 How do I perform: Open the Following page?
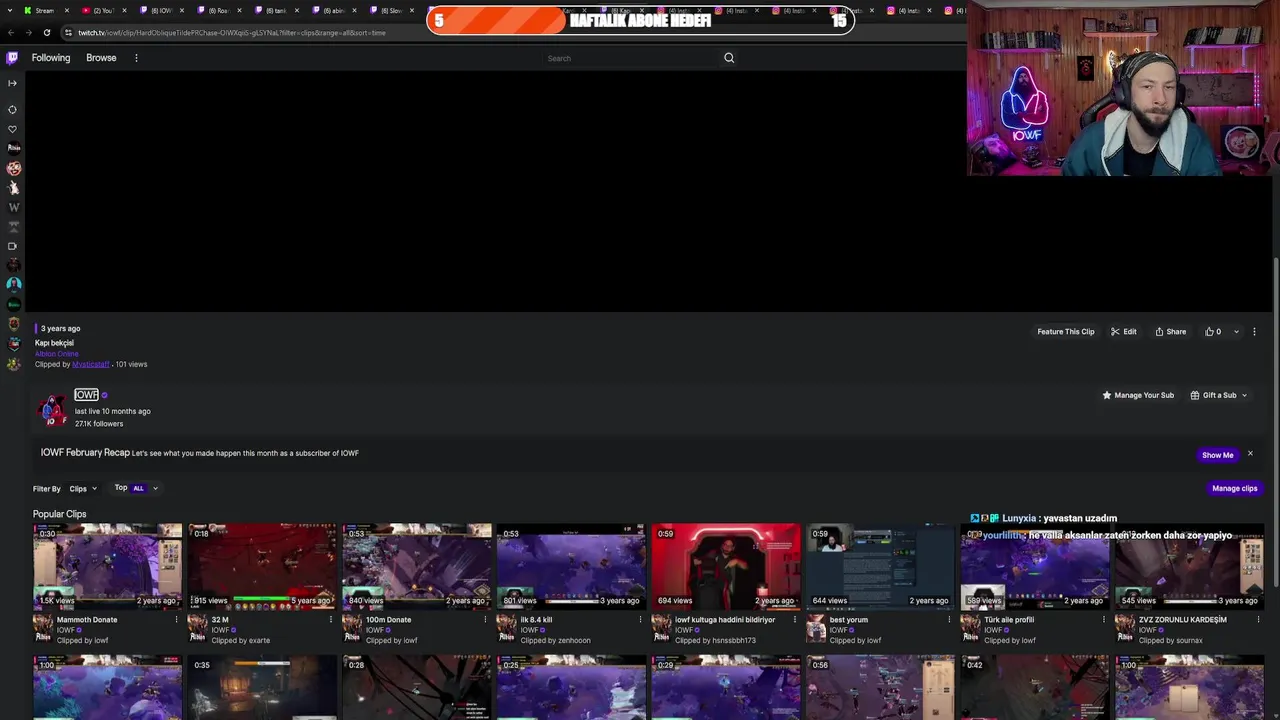click(x=51, y=58)
